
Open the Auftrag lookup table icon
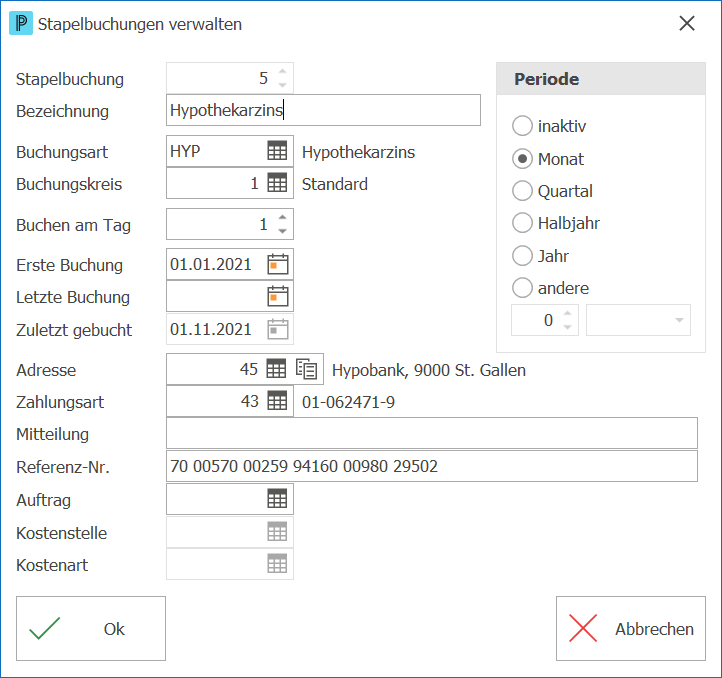[x=277, y=499]
